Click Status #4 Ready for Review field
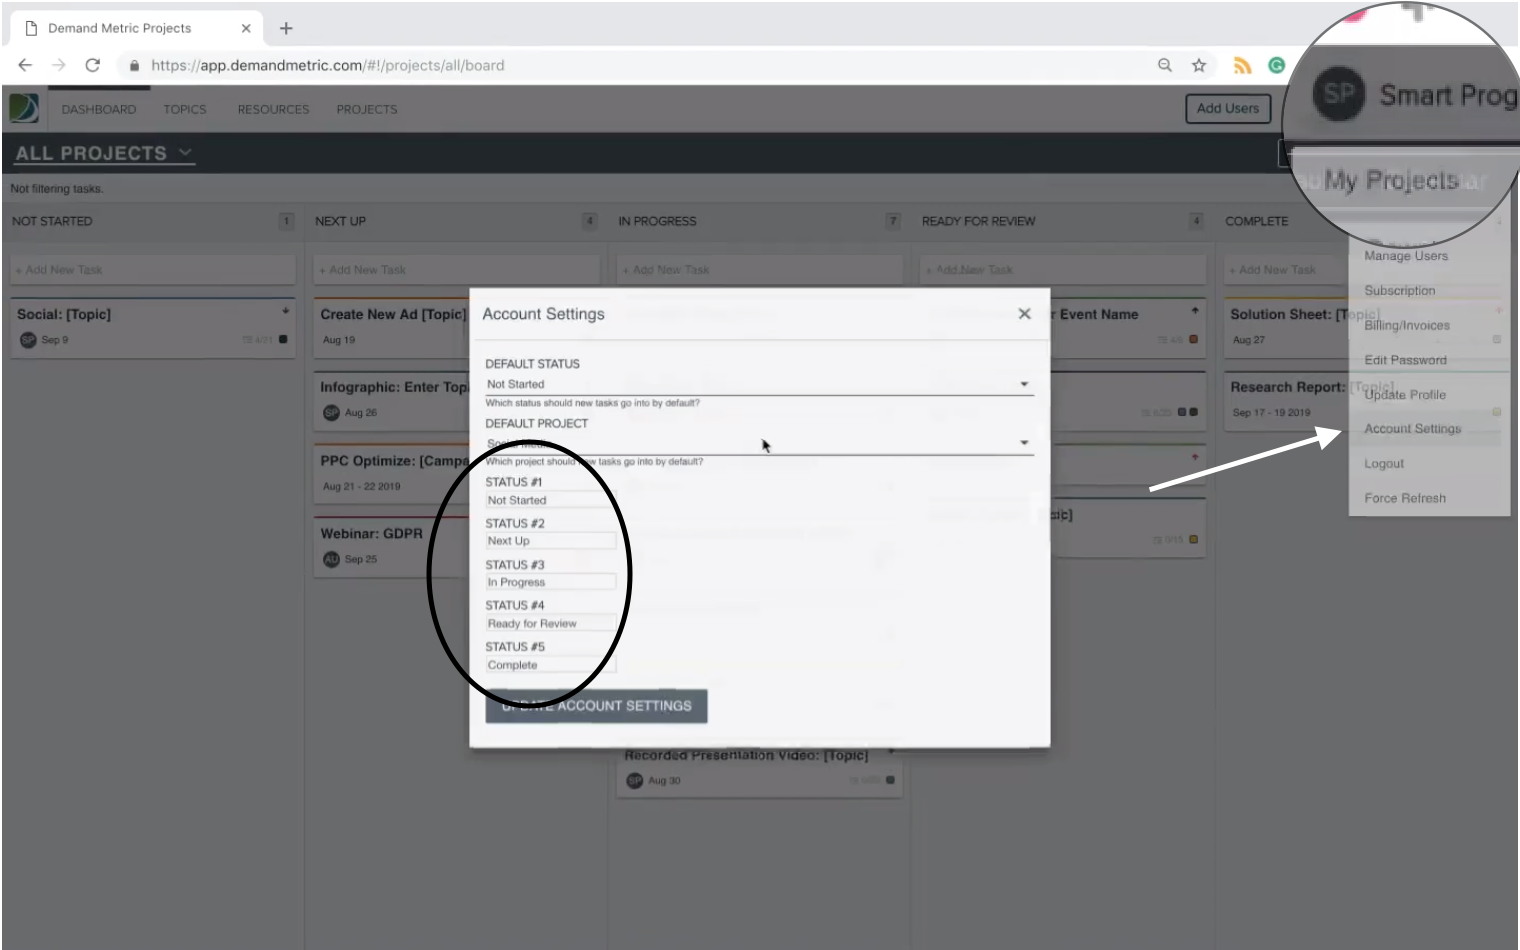 coord(551,623)
